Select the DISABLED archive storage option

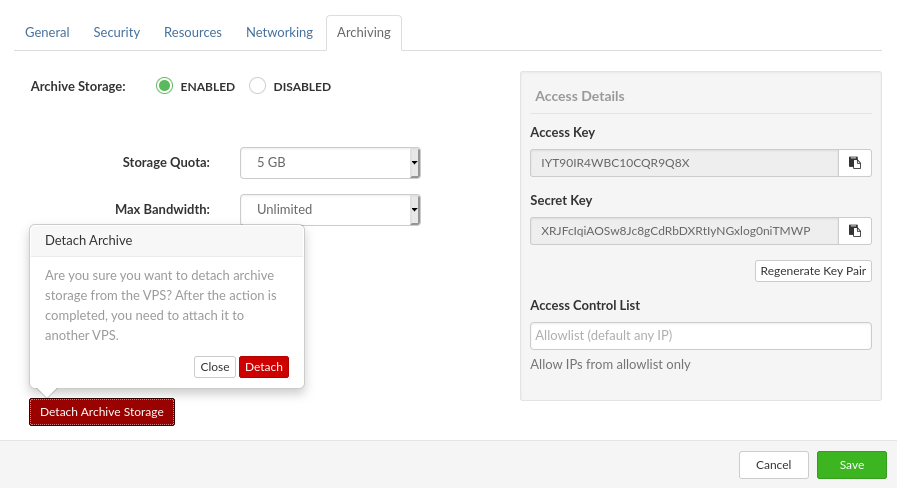pos(257,86)
